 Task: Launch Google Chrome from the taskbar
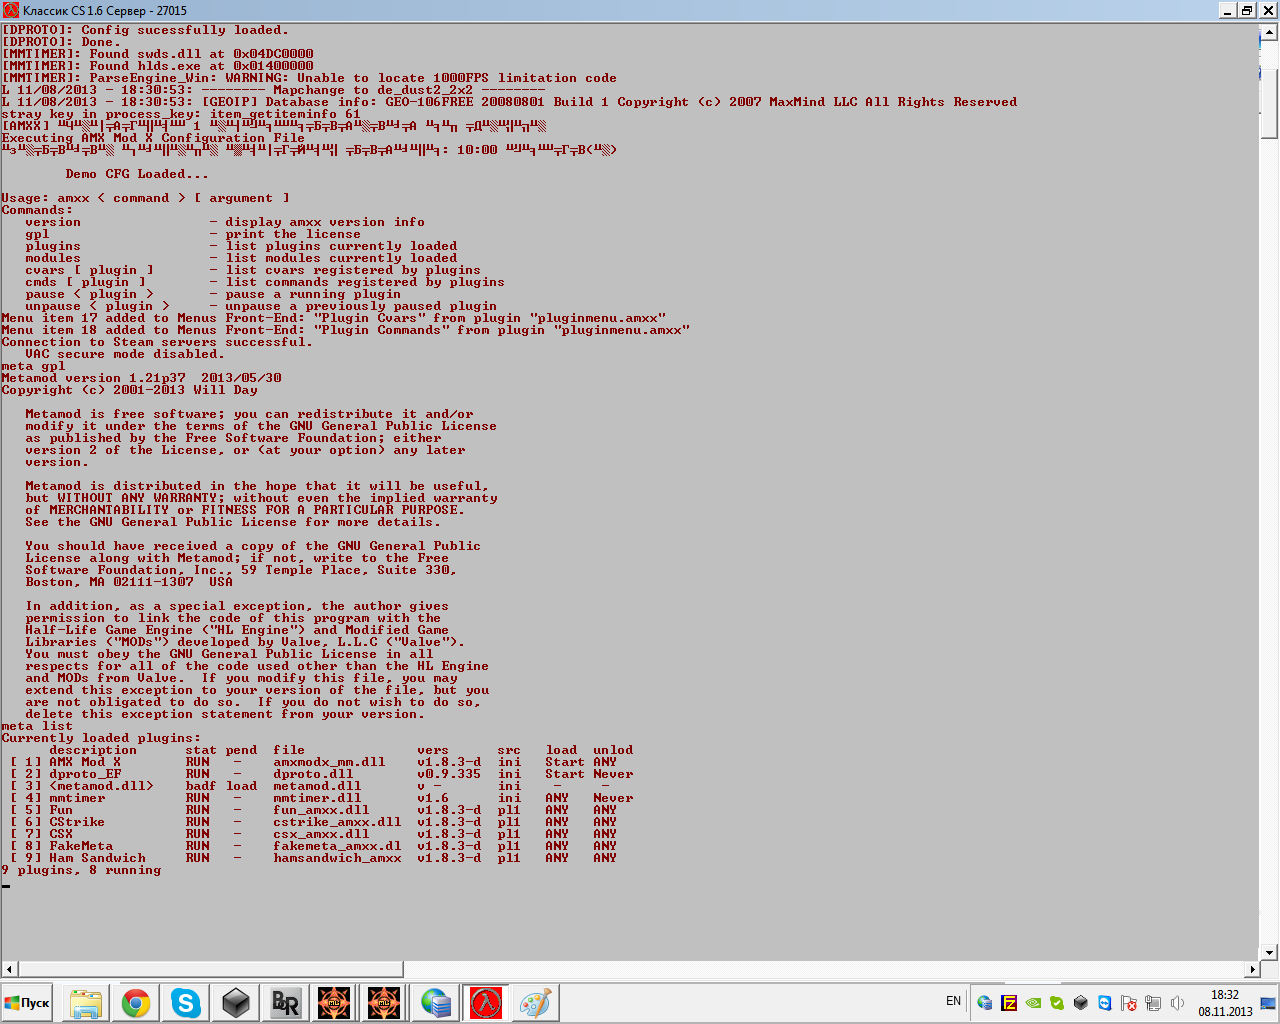136,1003
